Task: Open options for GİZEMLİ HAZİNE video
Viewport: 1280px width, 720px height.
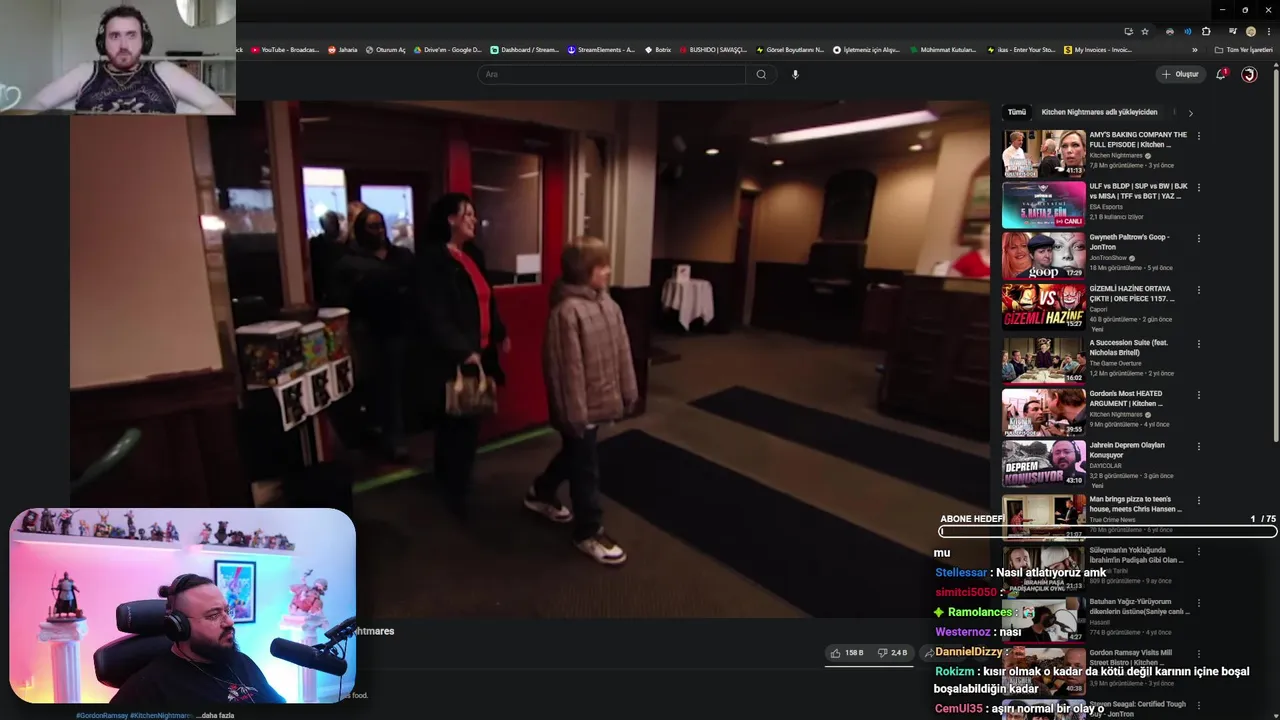Action: tap(1198, 291)
